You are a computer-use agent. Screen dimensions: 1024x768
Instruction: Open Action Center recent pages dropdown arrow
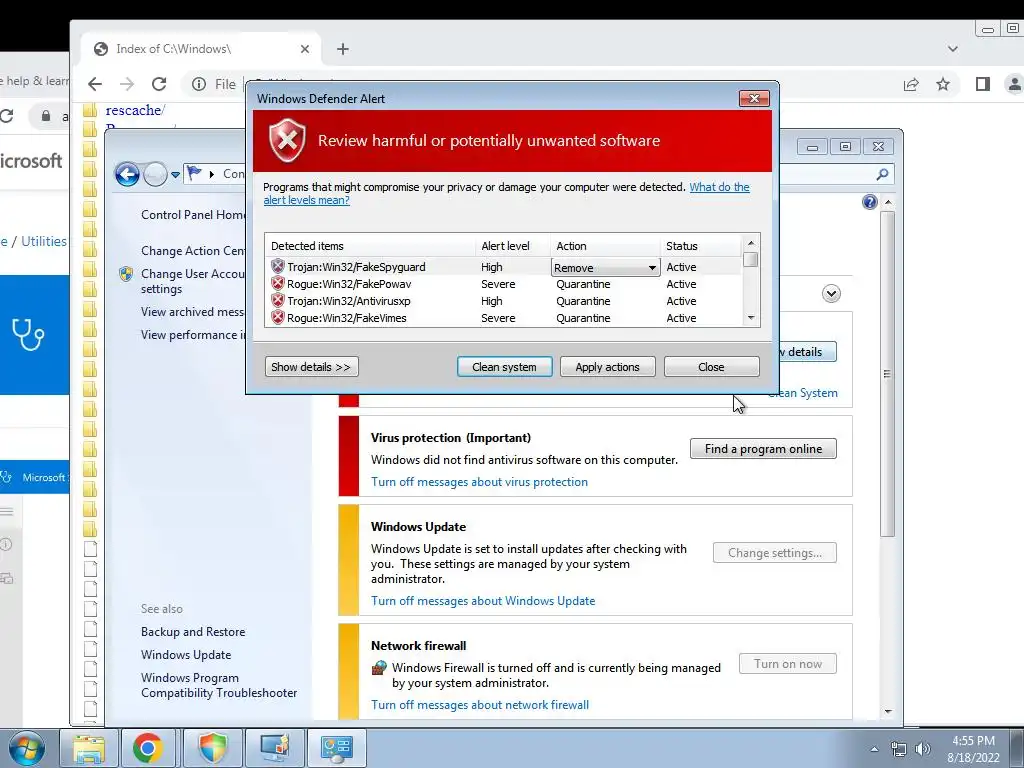pyautogui.click(x=175, y=174)
